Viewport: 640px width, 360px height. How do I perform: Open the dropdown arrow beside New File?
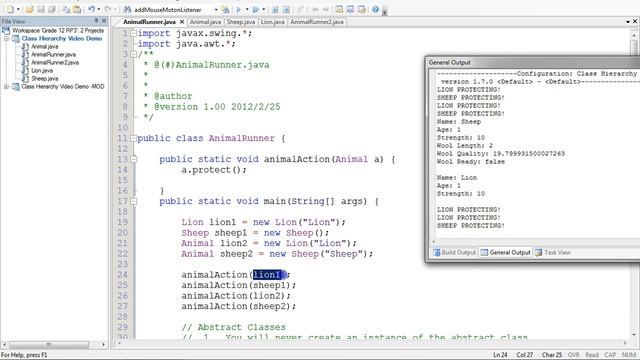(x=18, y=9)
